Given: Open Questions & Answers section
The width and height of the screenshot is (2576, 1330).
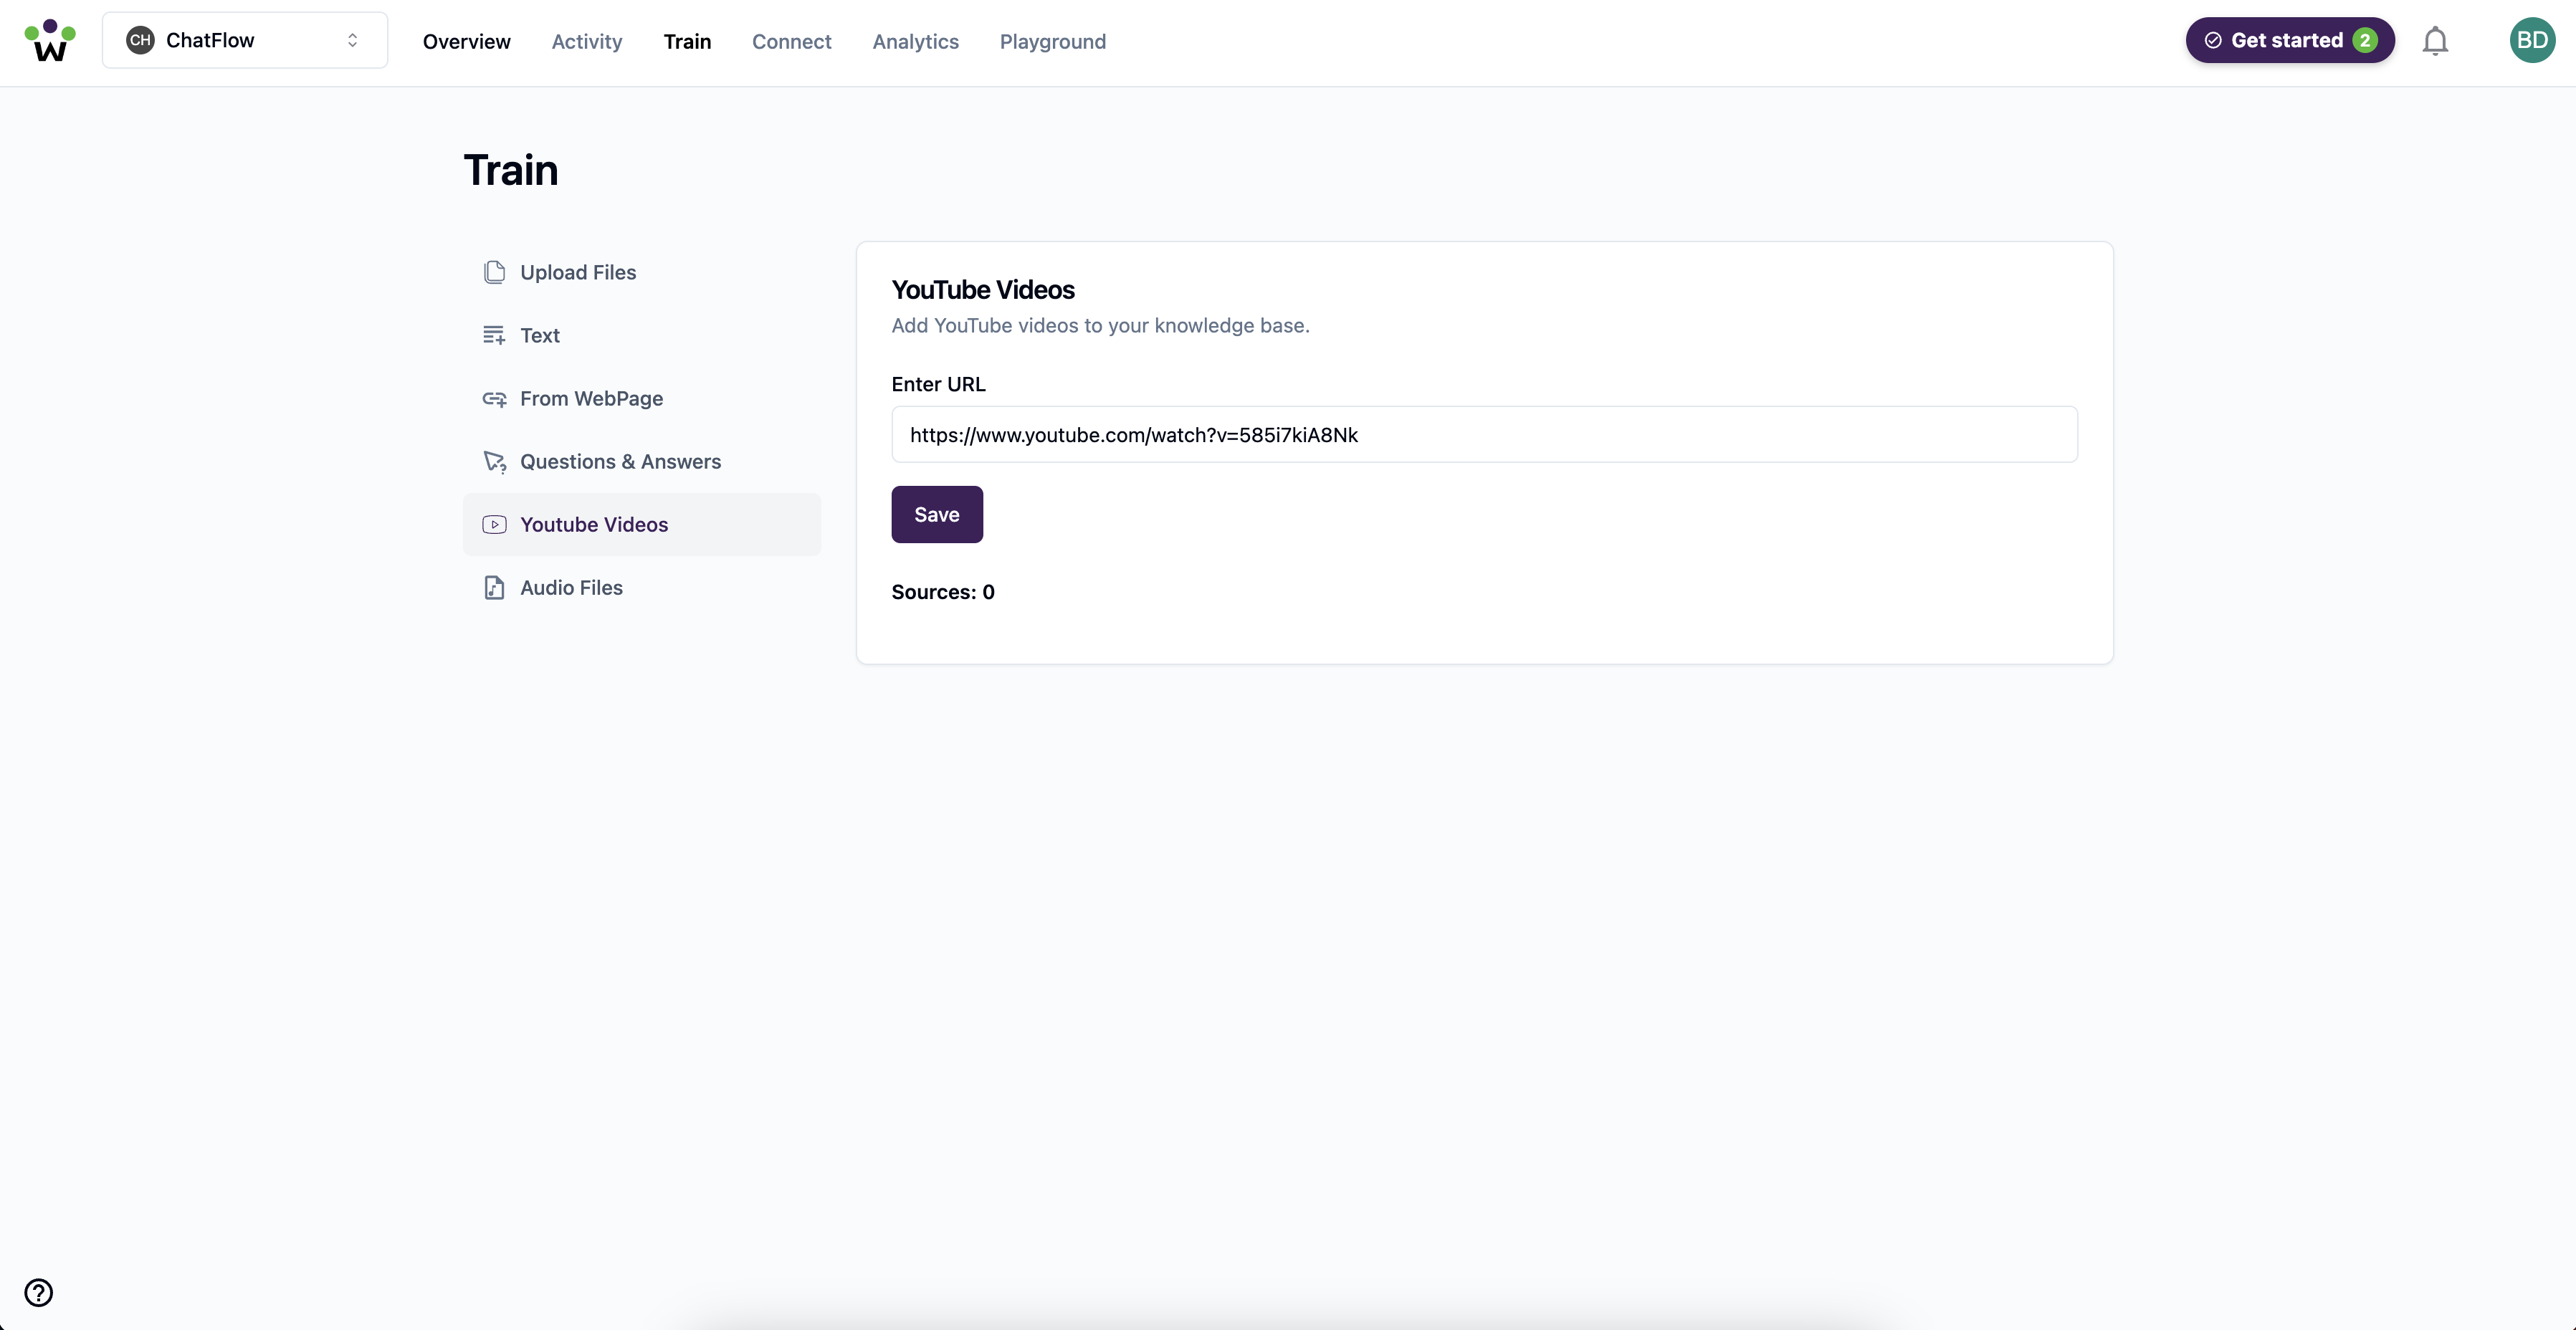Looking at the screenshot, I should click(642, 461).
